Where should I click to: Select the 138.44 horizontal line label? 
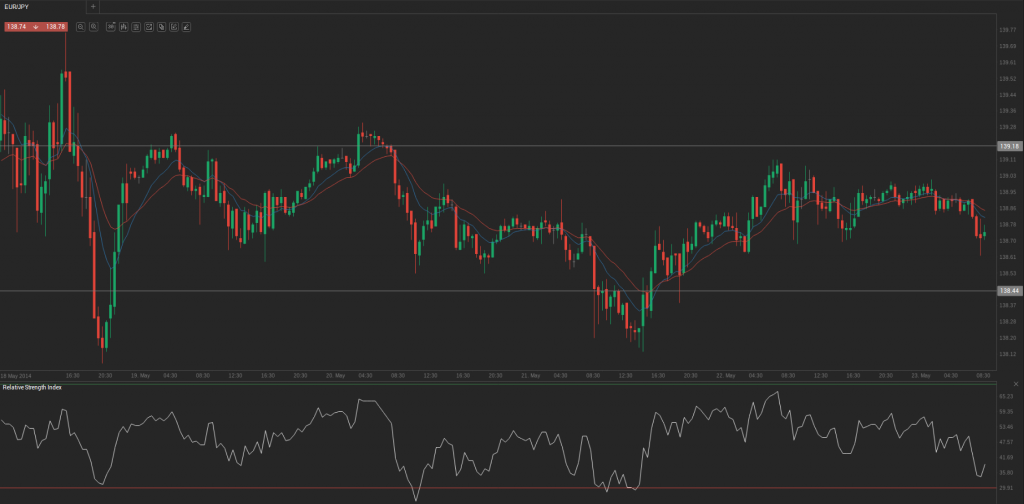1008,290
